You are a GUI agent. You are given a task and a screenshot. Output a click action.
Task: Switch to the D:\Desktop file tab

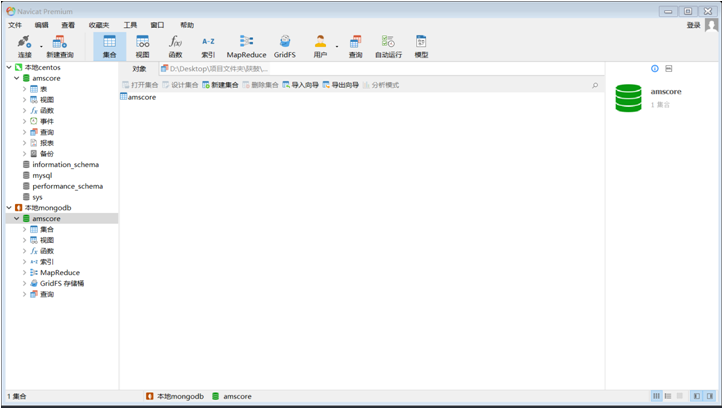(215, 69)
